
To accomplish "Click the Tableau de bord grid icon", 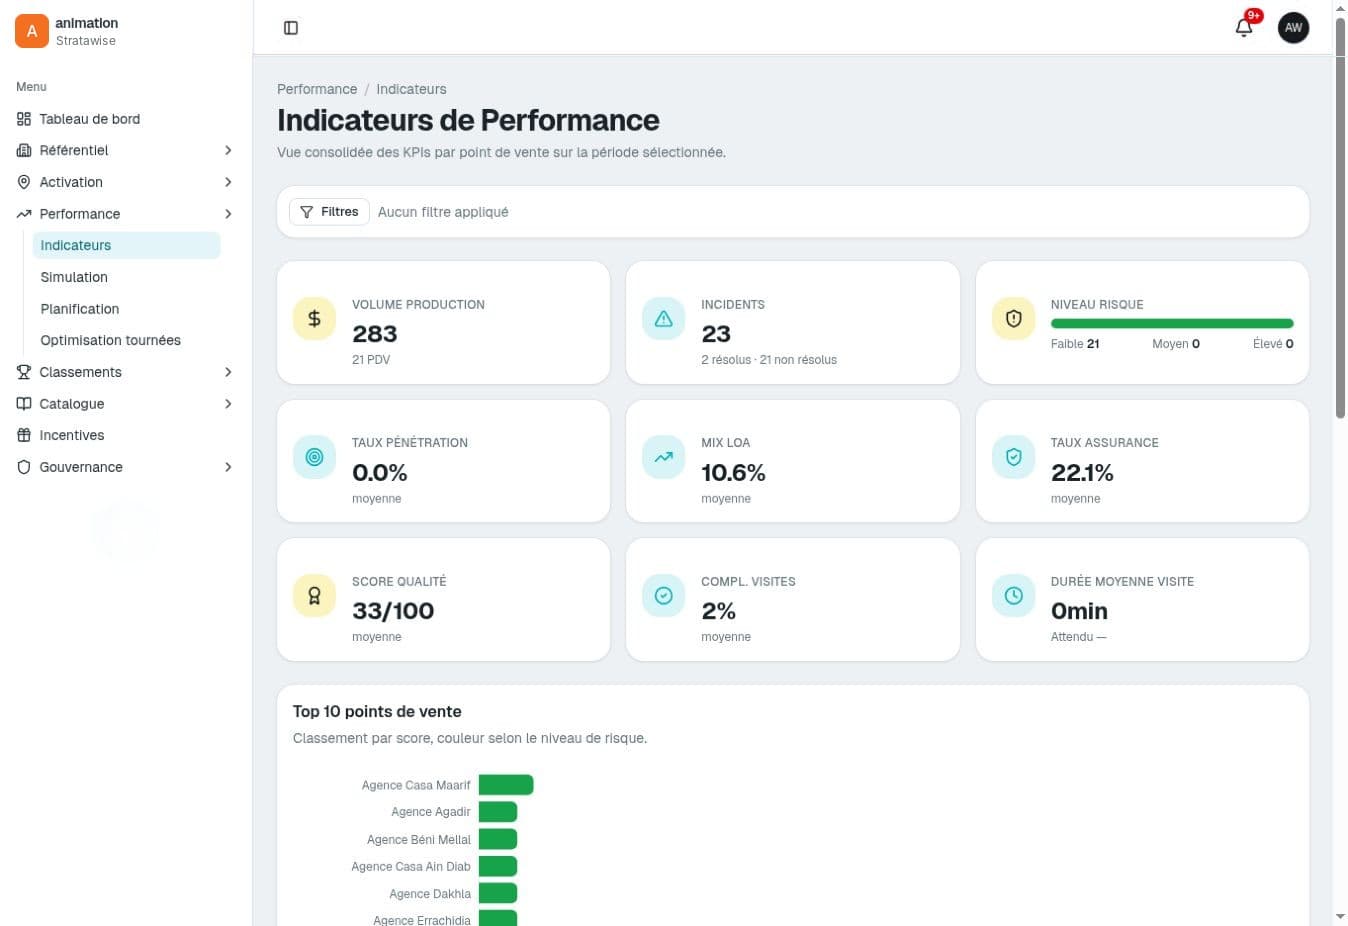I will pyautogui.click(x=24, y=119).
